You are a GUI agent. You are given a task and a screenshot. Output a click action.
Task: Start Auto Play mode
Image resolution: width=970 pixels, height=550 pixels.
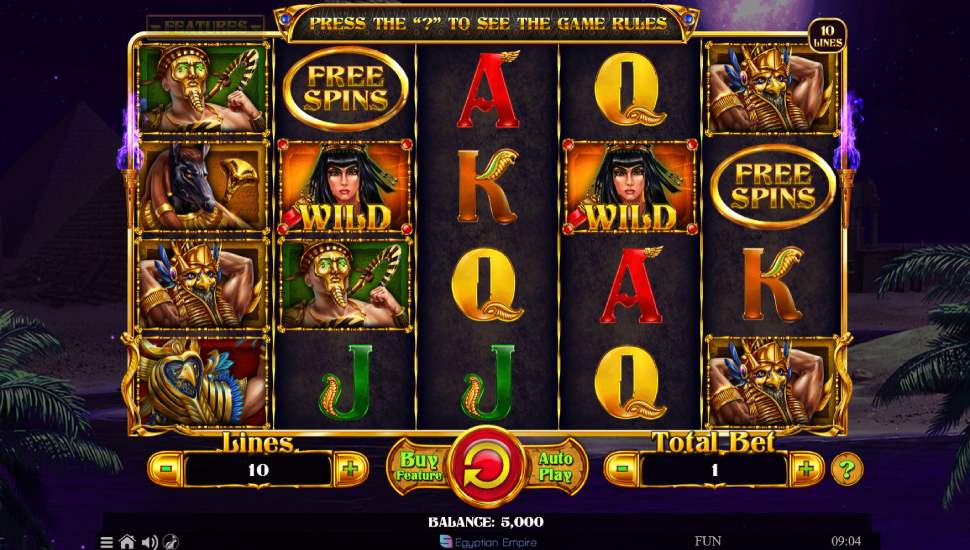click(x=555, y=467)
